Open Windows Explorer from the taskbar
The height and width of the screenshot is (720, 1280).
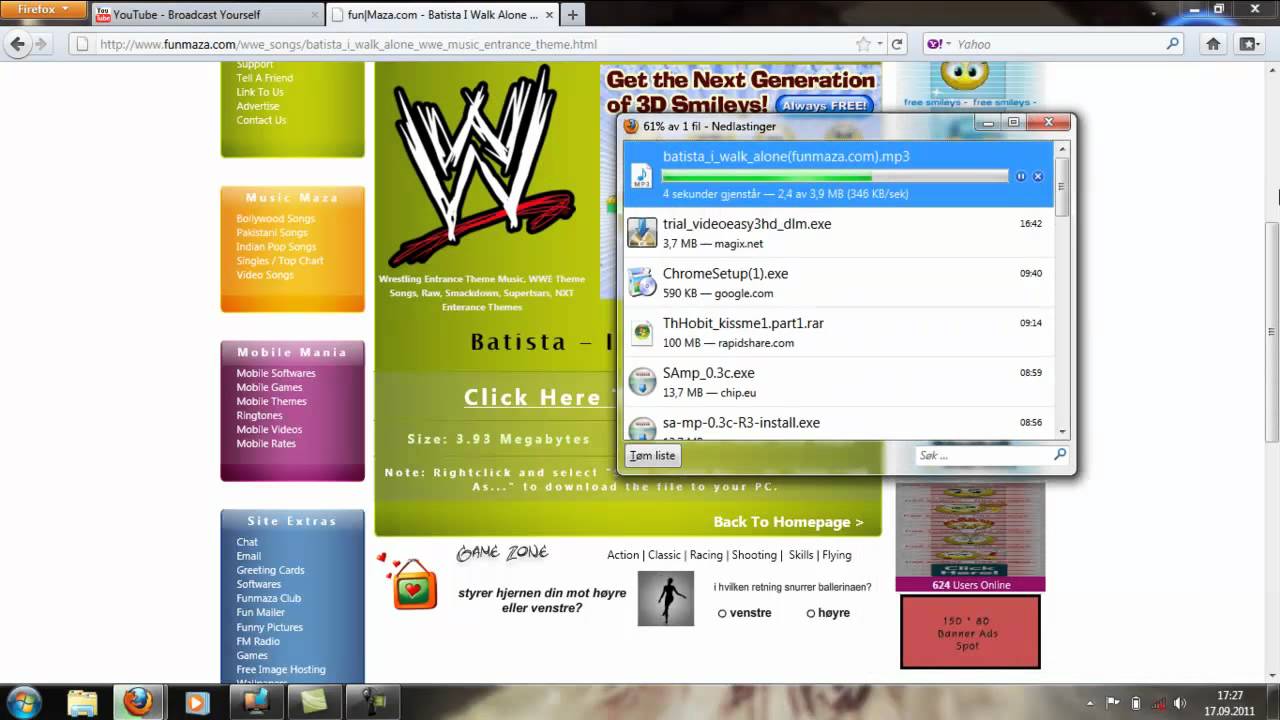tap(82, 702)
